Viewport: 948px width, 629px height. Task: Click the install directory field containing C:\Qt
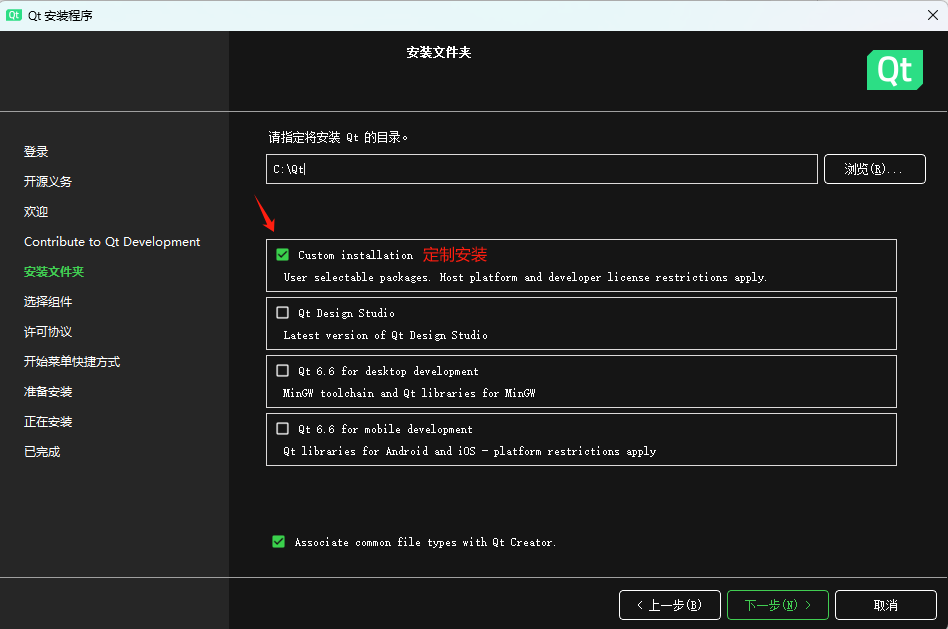click(542, 169)
